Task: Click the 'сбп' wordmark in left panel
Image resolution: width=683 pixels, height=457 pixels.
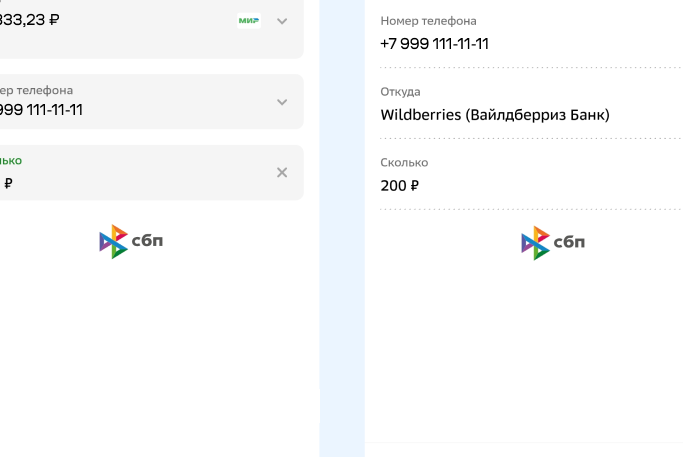Action: 147,242
